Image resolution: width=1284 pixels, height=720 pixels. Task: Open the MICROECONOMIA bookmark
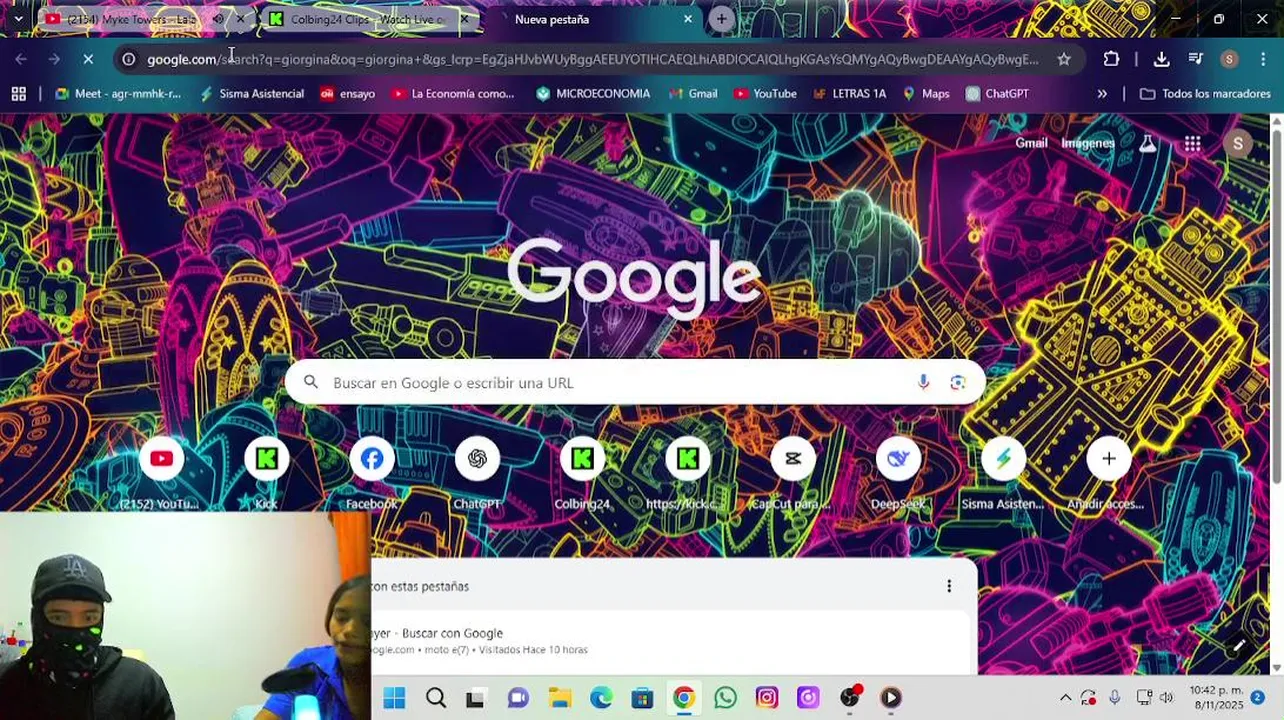[593, 94]
